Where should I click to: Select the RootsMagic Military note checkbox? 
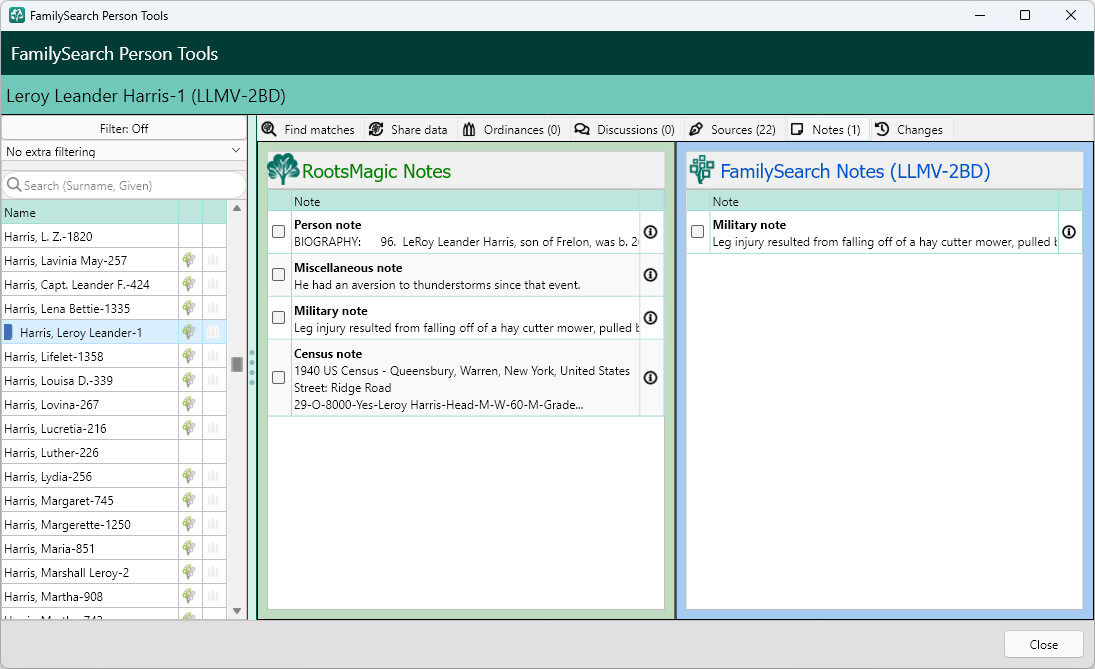279,318
